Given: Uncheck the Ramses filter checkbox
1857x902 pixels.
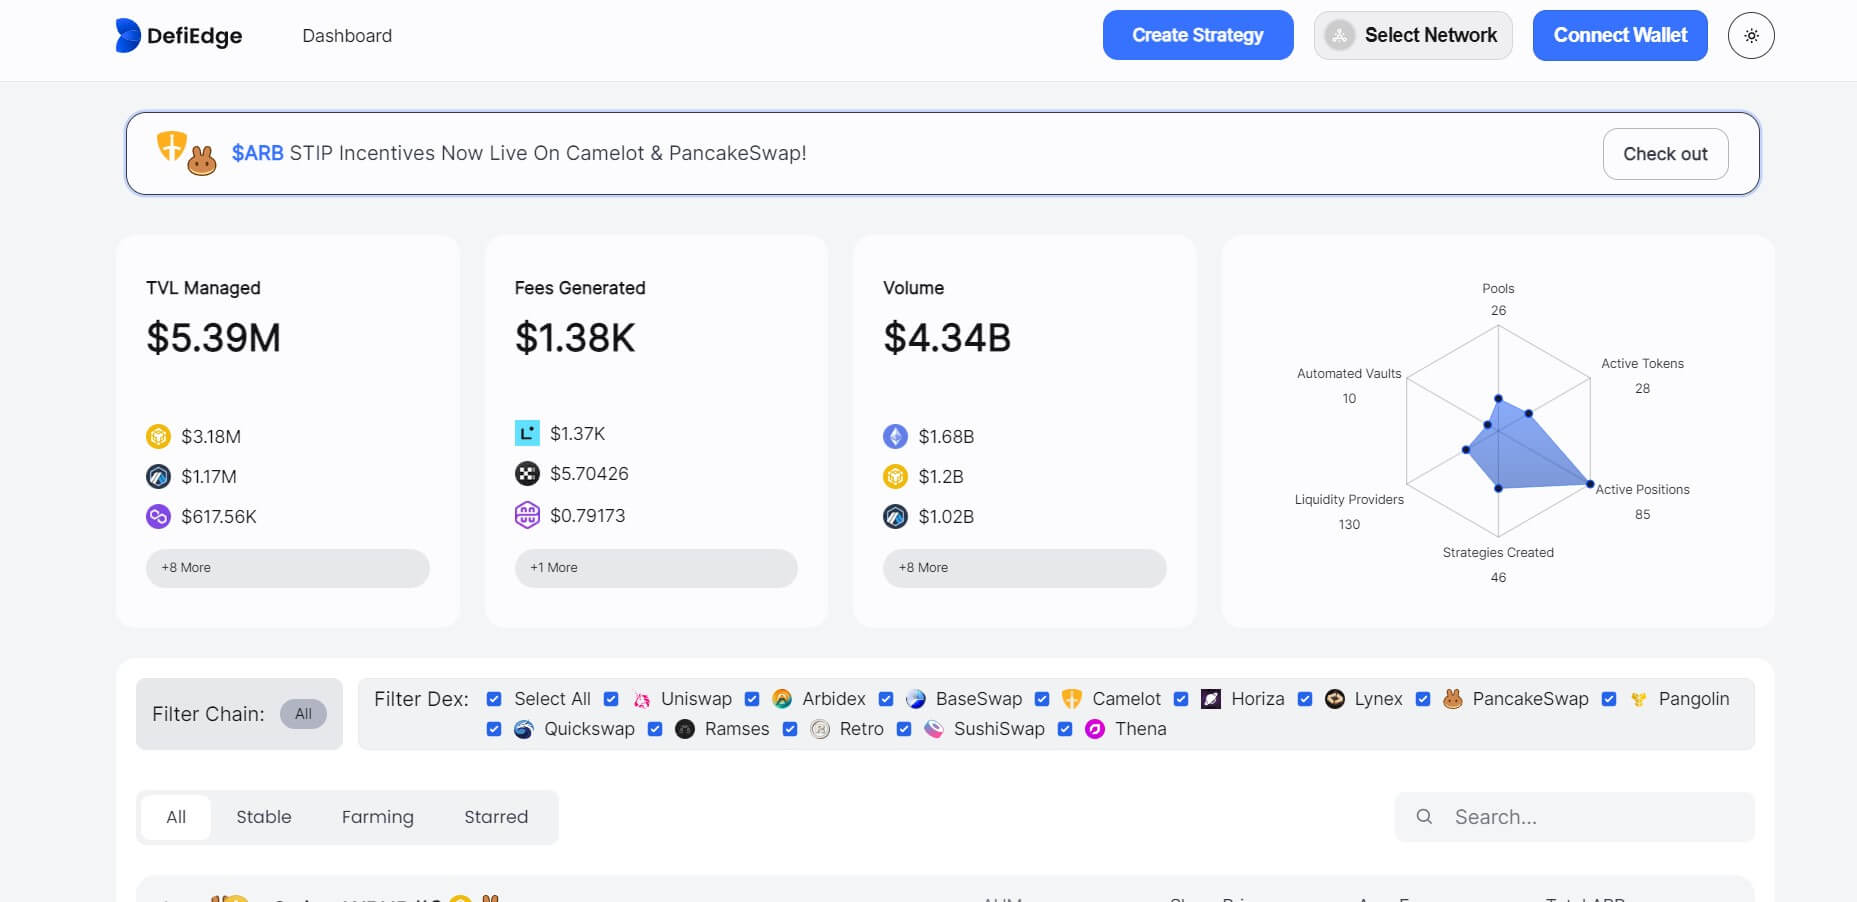Looking at the screenshot, I should point(655,729).
